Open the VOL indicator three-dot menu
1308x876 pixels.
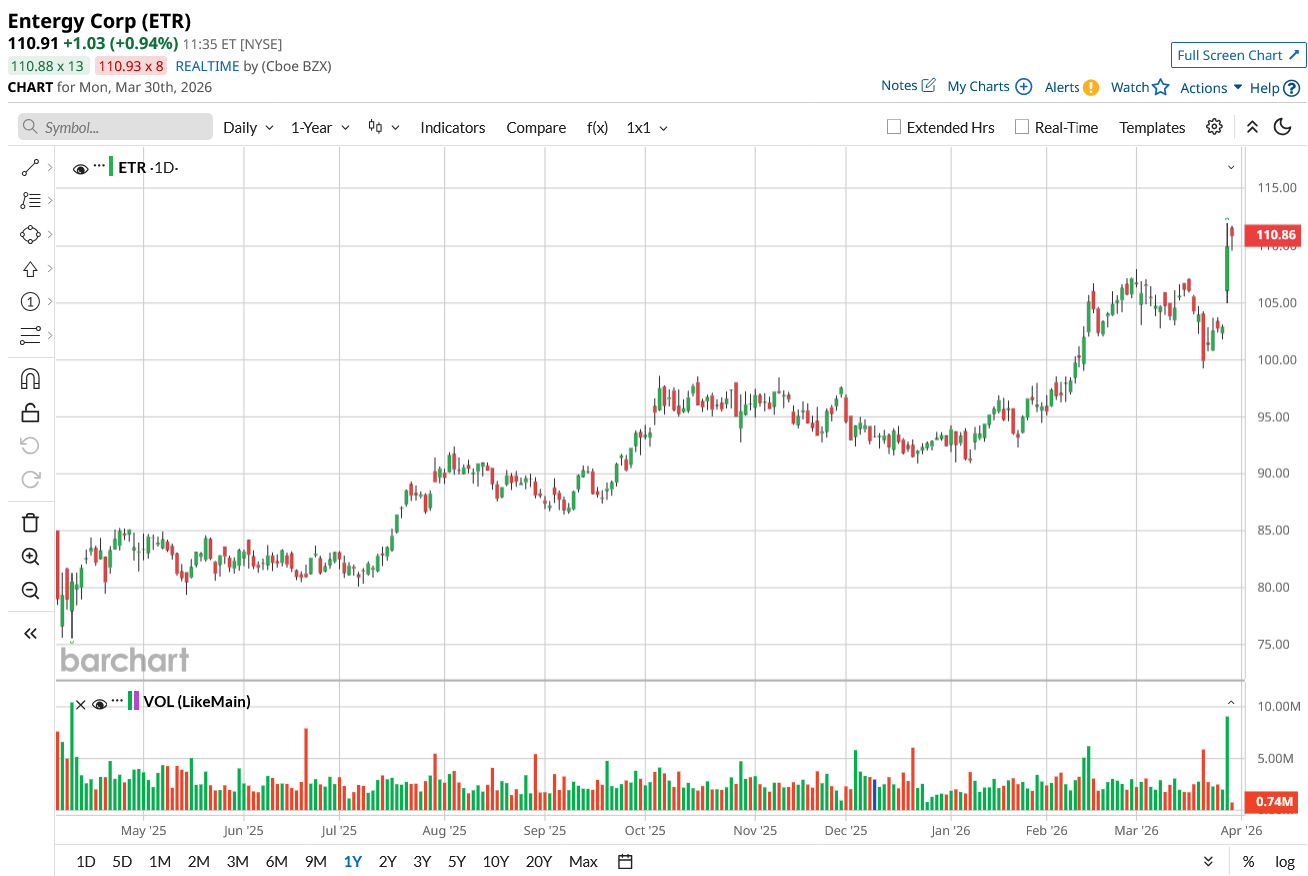[x=117, y=700]
